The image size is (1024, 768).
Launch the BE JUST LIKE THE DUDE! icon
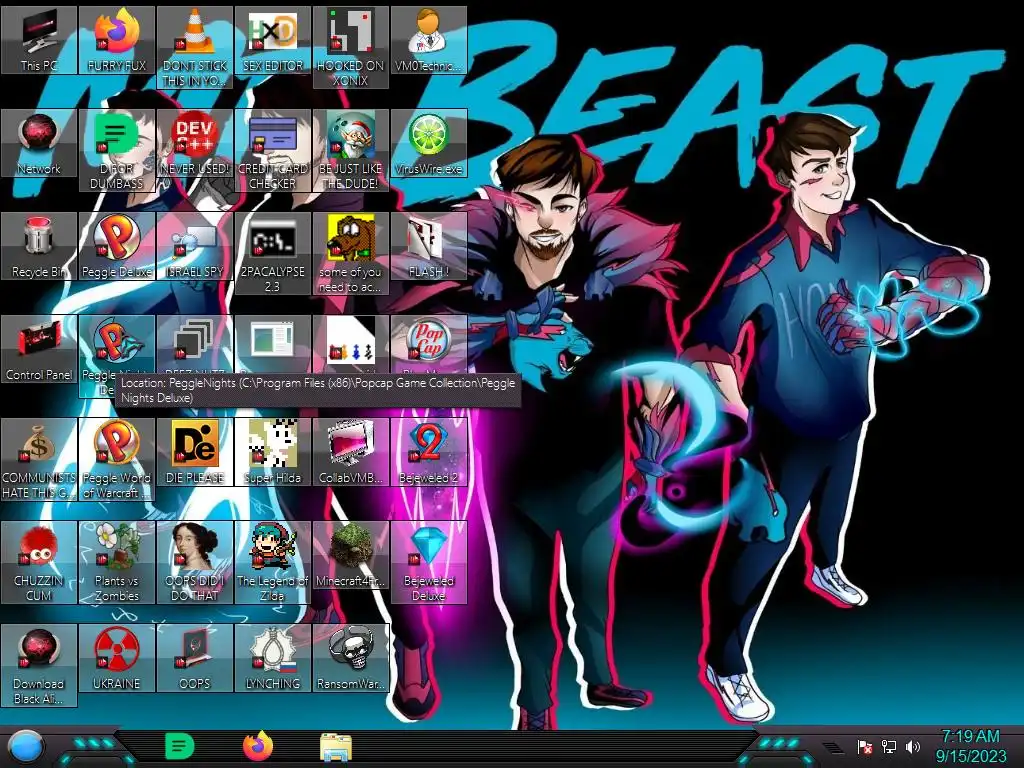click(x=351, y=150)
